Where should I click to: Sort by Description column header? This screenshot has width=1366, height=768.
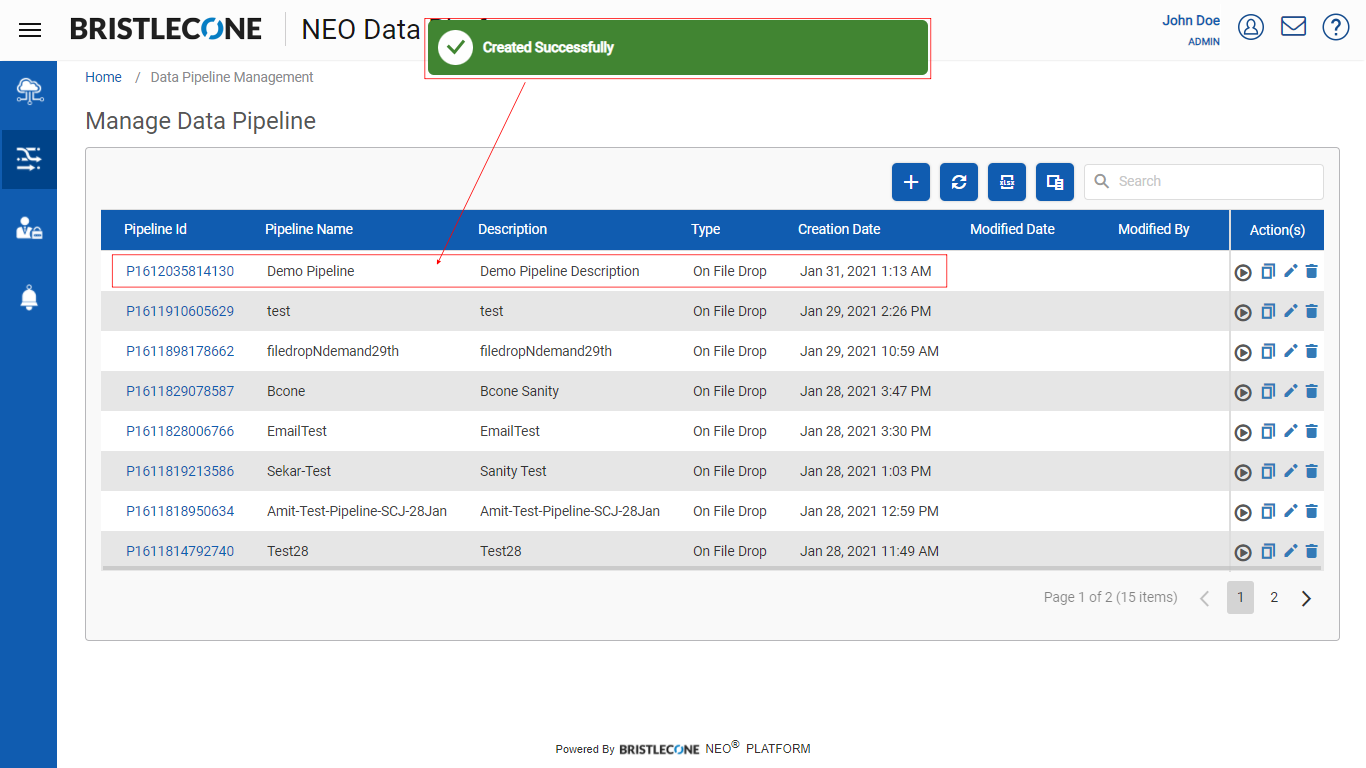pos(512,229)
